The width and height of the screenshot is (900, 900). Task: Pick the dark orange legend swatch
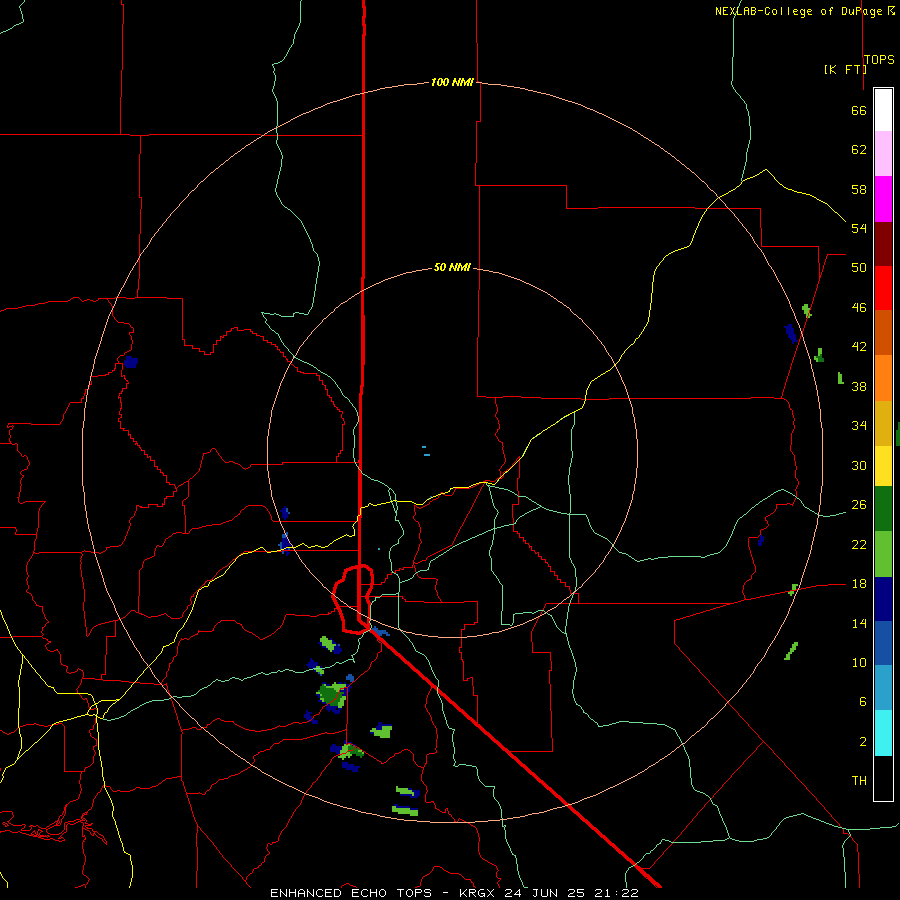[x=883, y=332]
